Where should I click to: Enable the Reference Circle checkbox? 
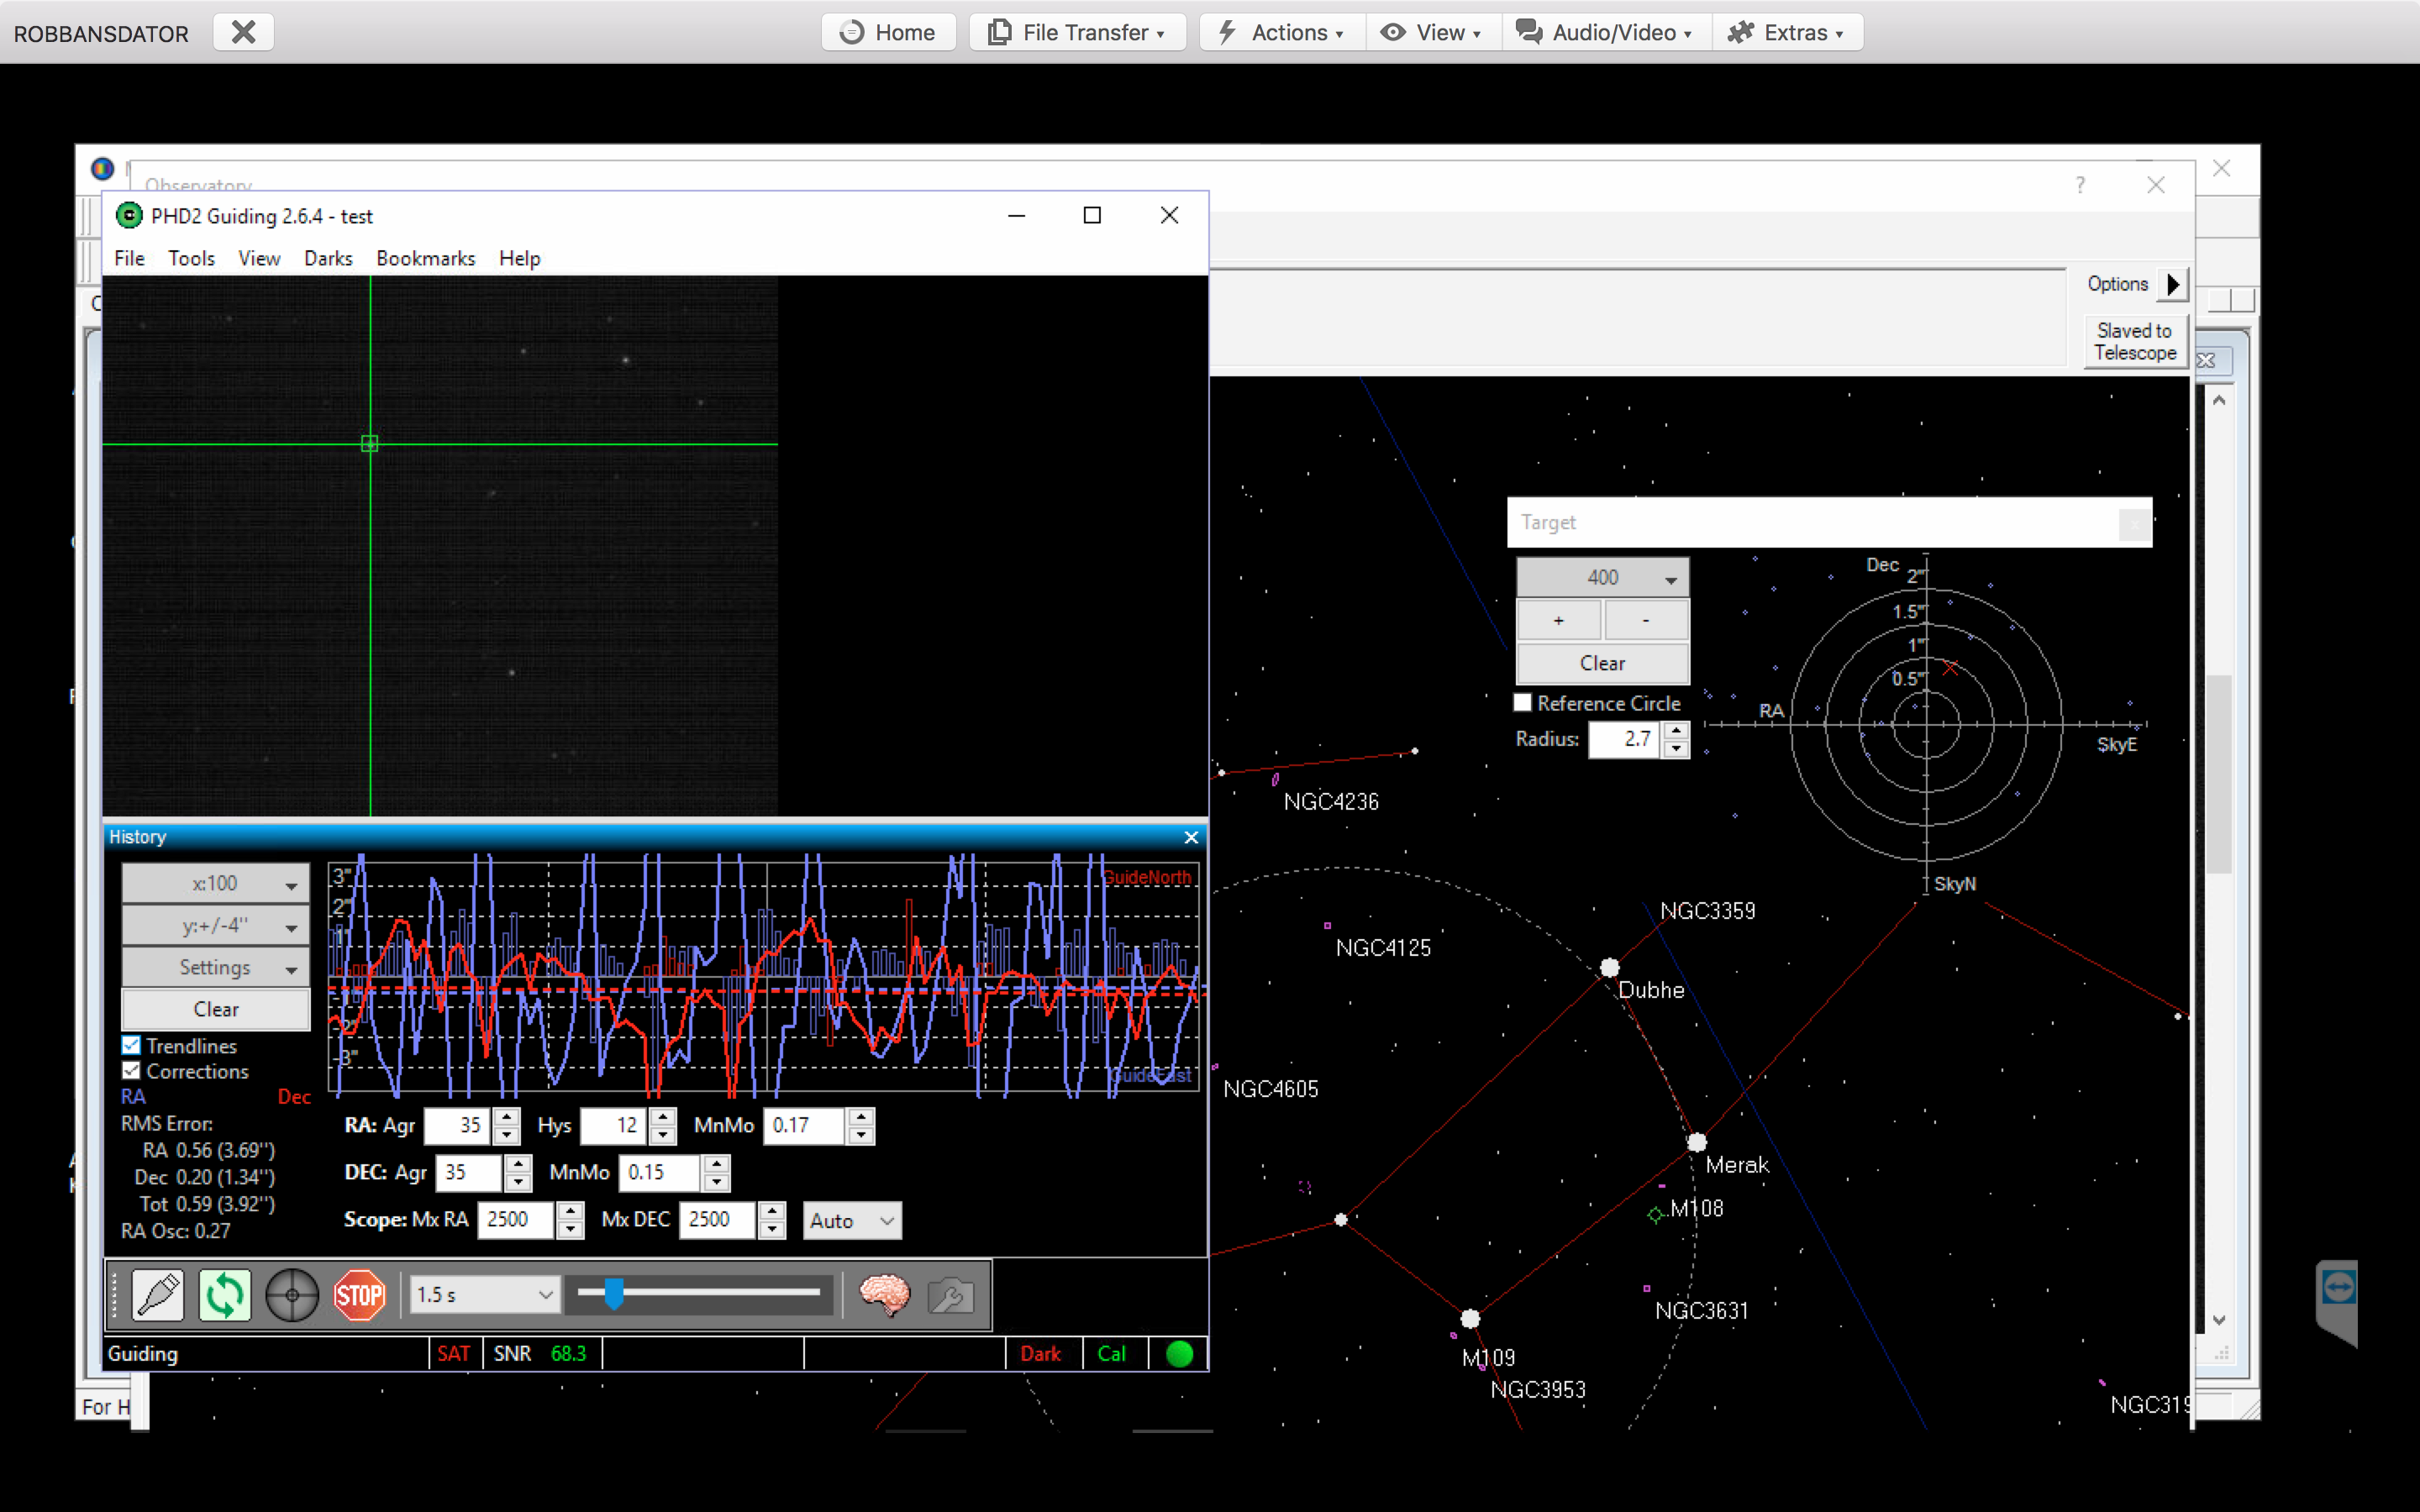point(1523,703)
